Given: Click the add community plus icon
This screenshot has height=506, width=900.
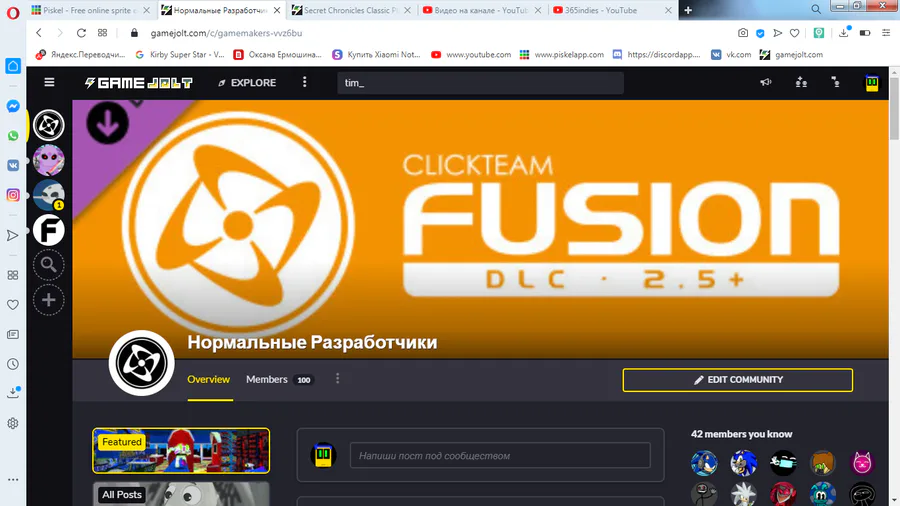Looking at the screenshot, I should click(49, 300).
